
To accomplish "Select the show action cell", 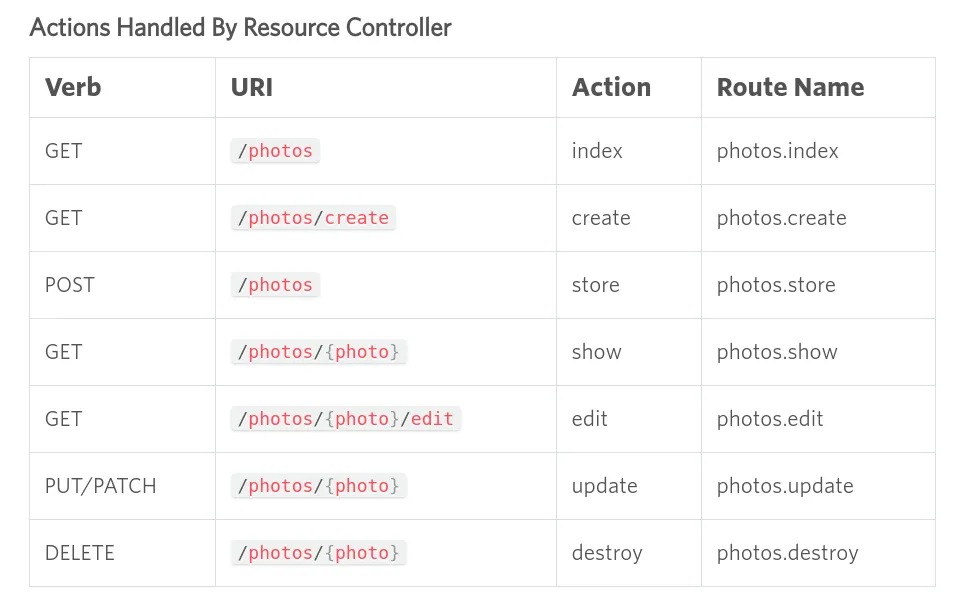I will coord(596,352).
